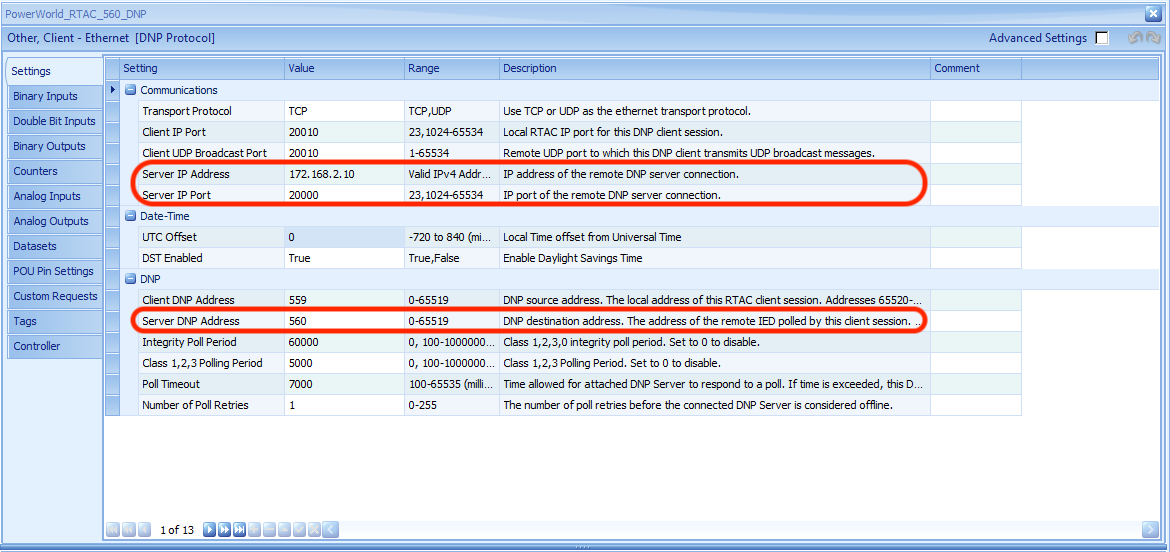Screen dimensions: 1170x552
Task: Open the Binary Inputs tab
Action: pyautogui.click(x=55, y=96)
